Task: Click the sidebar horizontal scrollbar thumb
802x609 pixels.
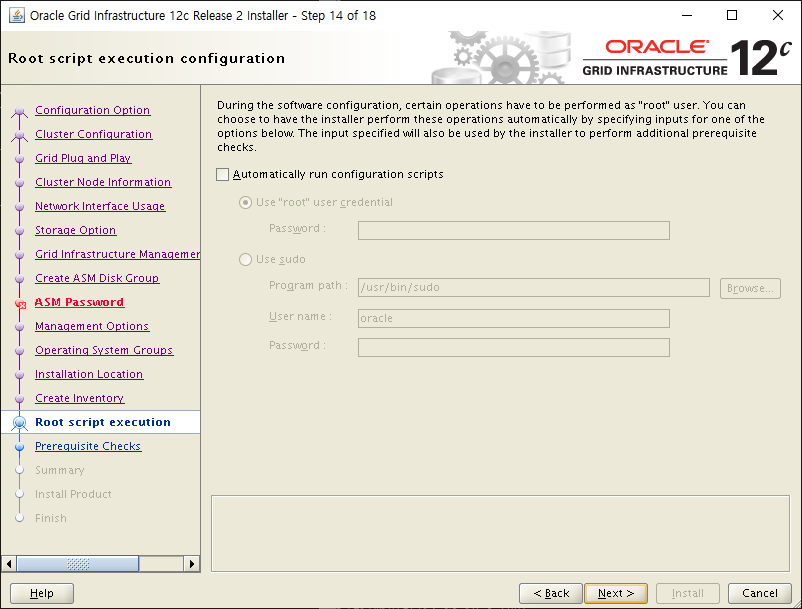Action: pos(78,564)
